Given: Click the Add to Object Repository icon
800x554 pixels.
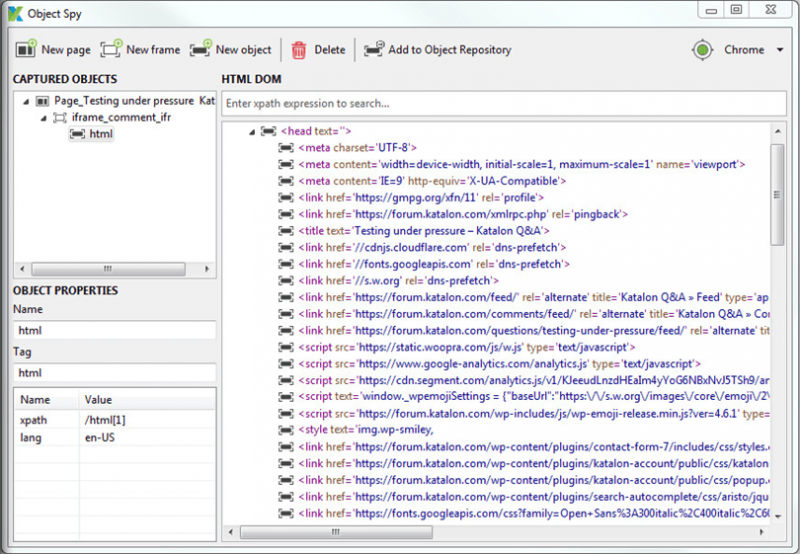Looking at the screenshot, I should pyautogui.click(x=373, y=49).
